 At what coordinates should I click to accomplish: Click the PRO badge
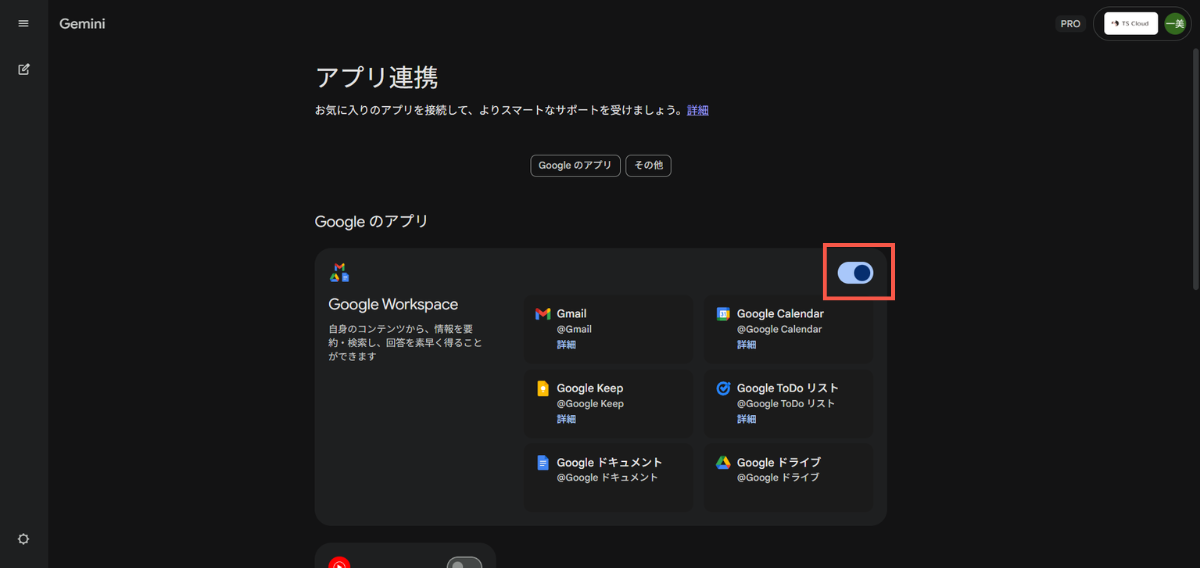[x=1070, y=23]
